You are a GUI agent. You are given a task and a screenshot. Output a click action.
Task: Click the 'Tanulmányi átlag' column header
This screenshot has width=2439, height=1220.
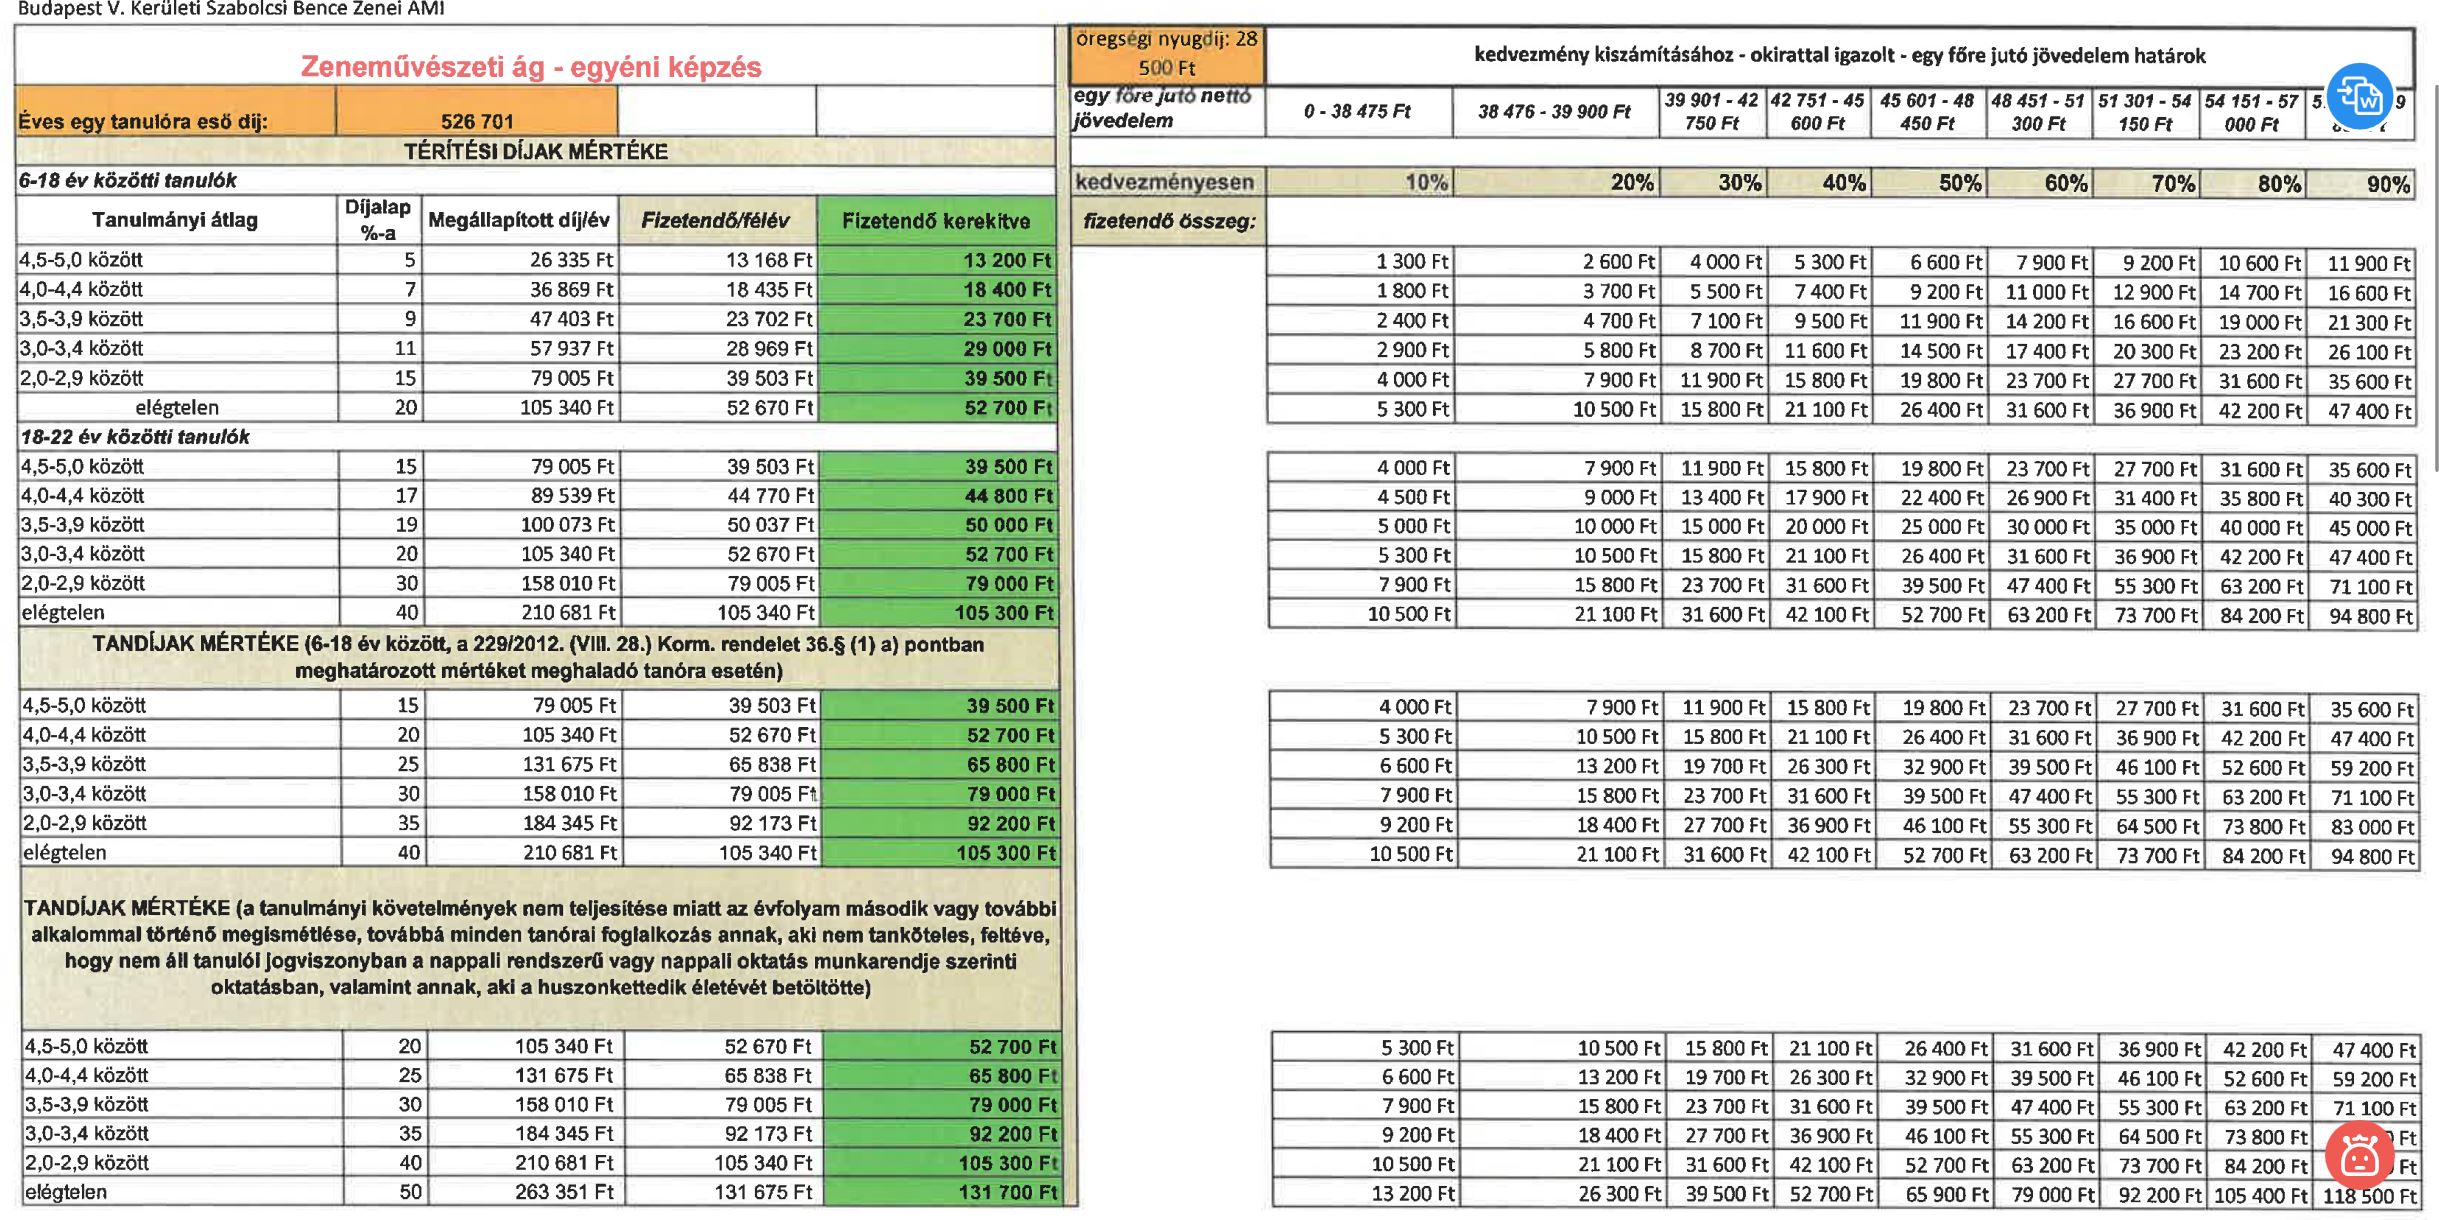point(175,220)
